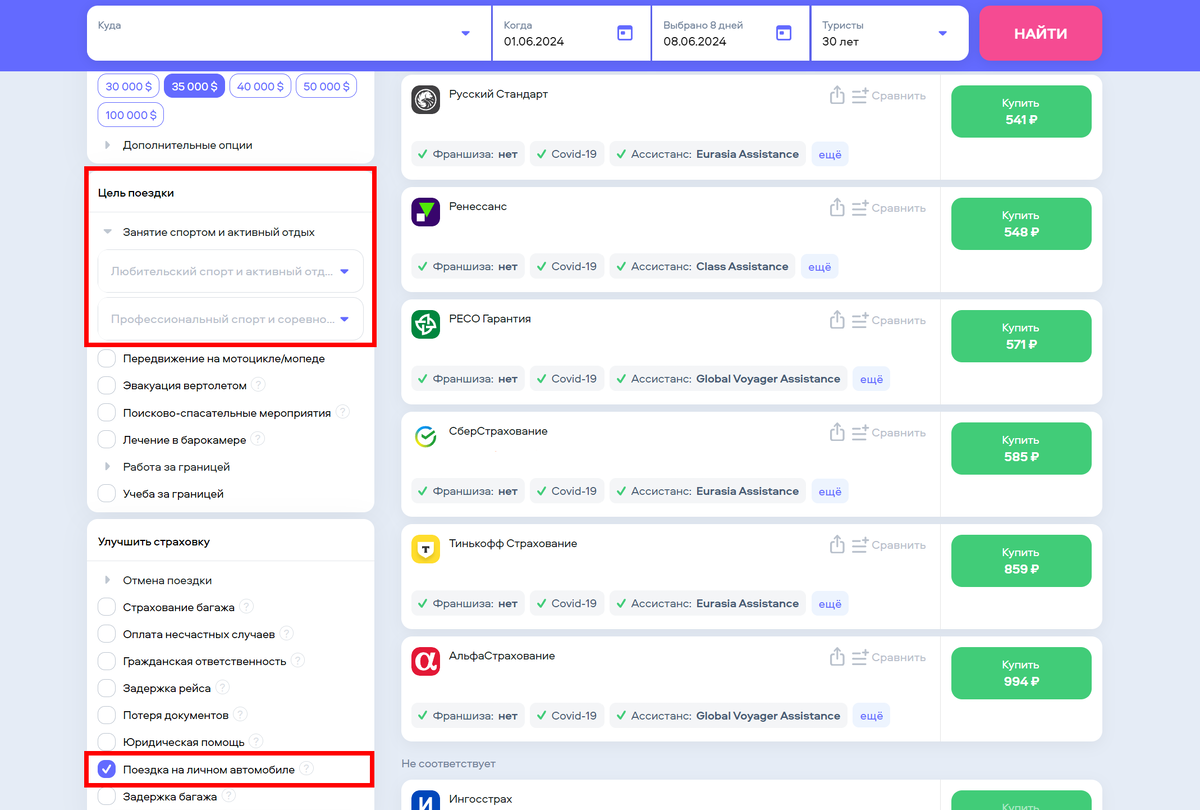Viewport: 1200px width, 810px height.
Task: Click the share icon for АльфаСтрахование
Action: pos(838,657)
